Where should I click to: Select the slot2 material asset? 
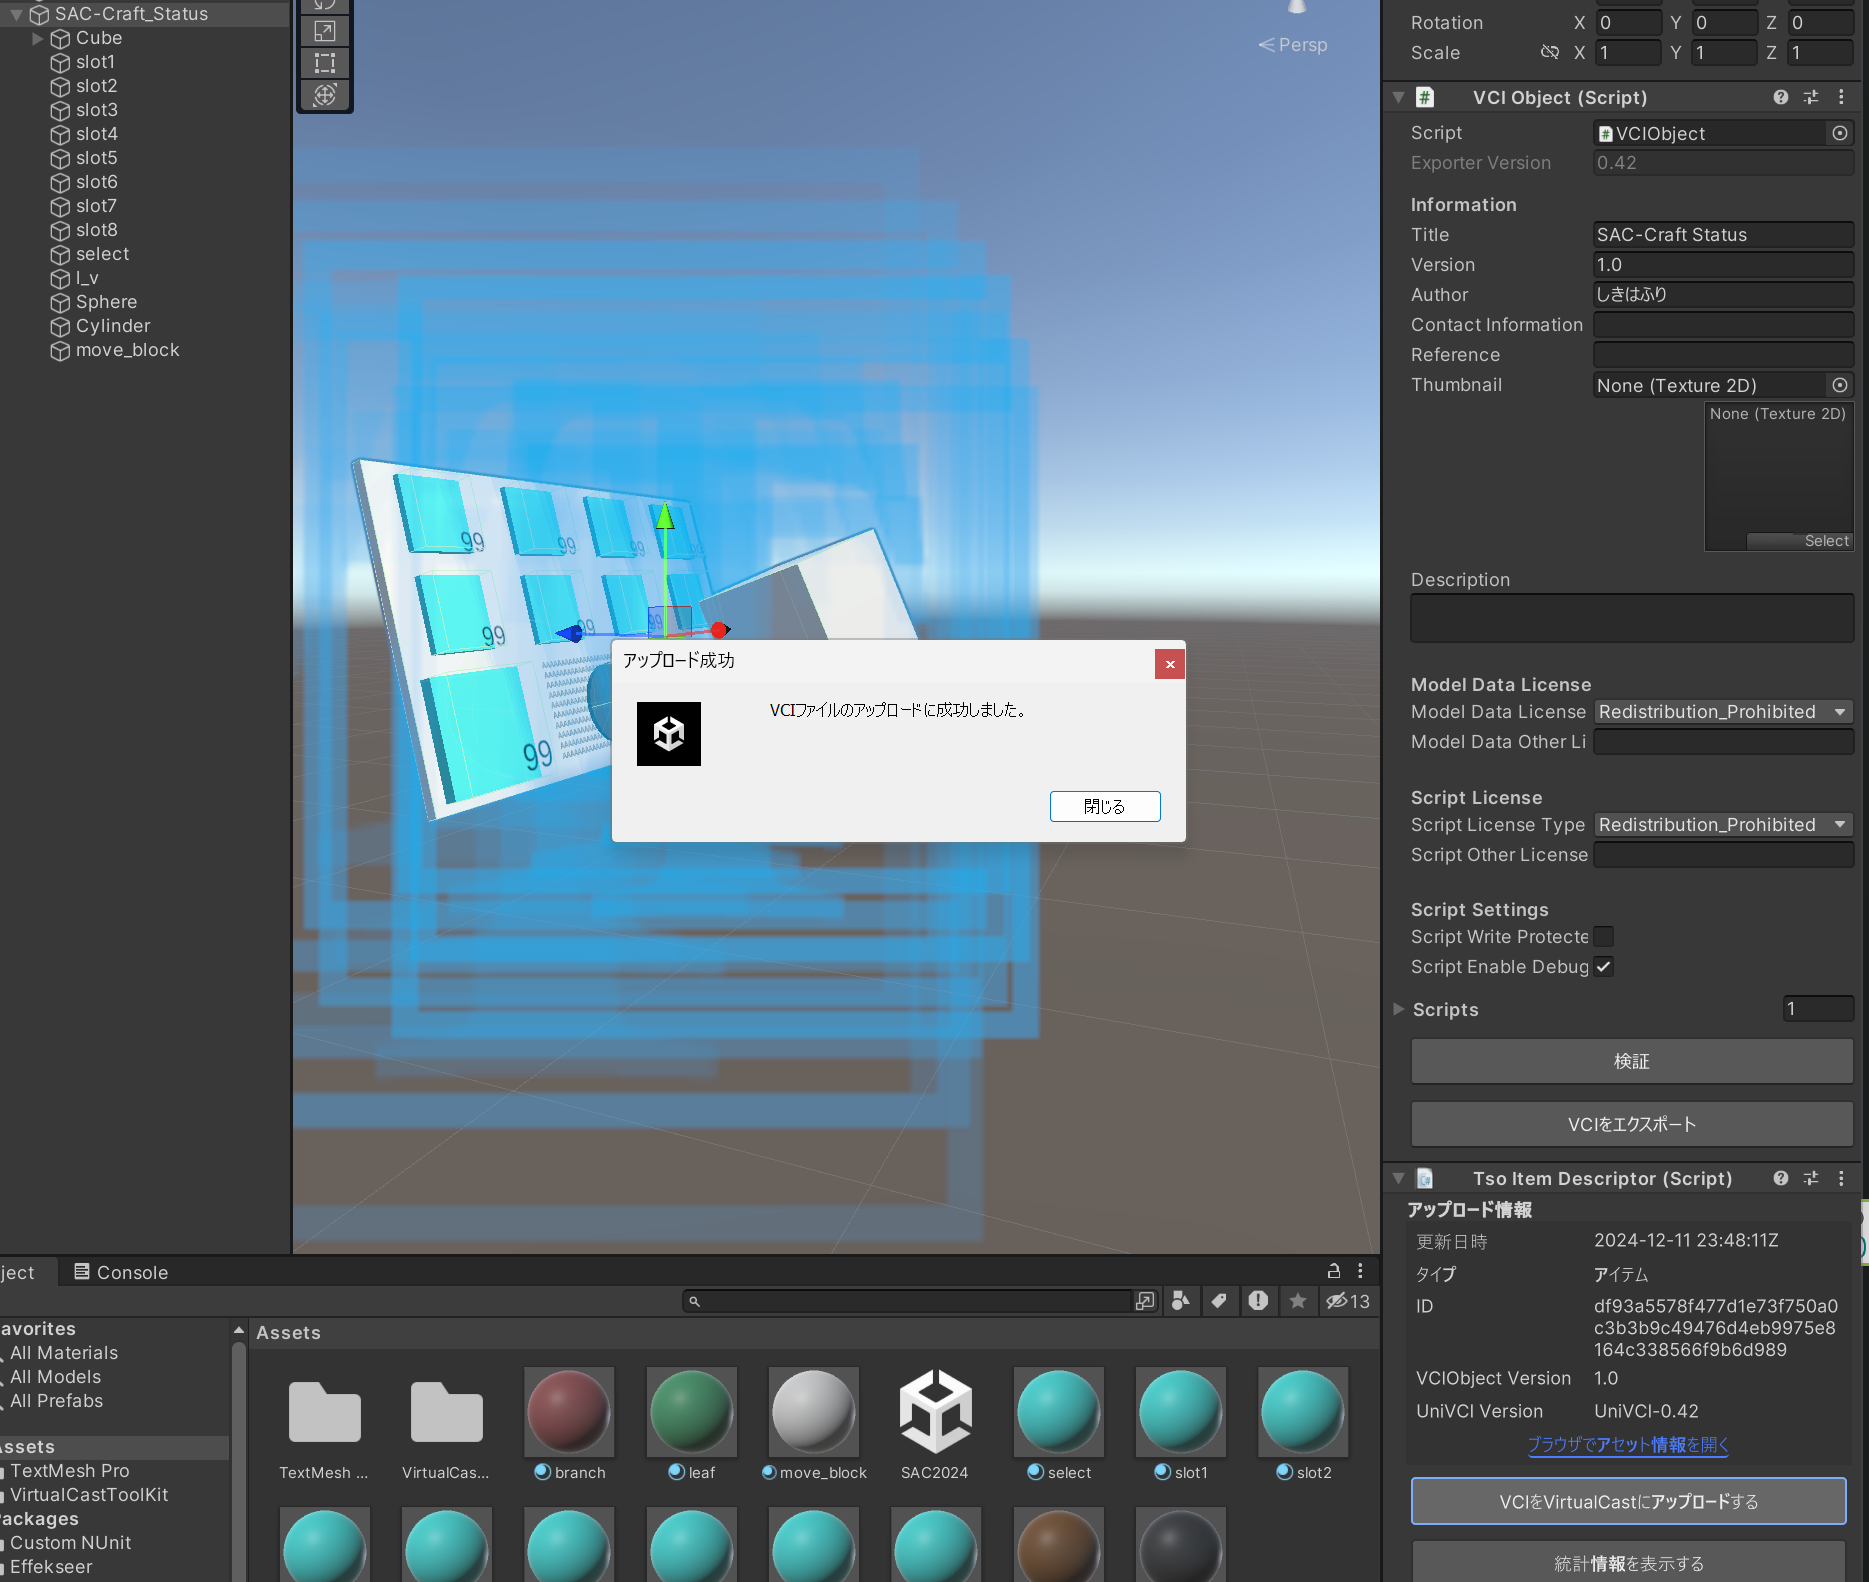click(1303, 1425)
